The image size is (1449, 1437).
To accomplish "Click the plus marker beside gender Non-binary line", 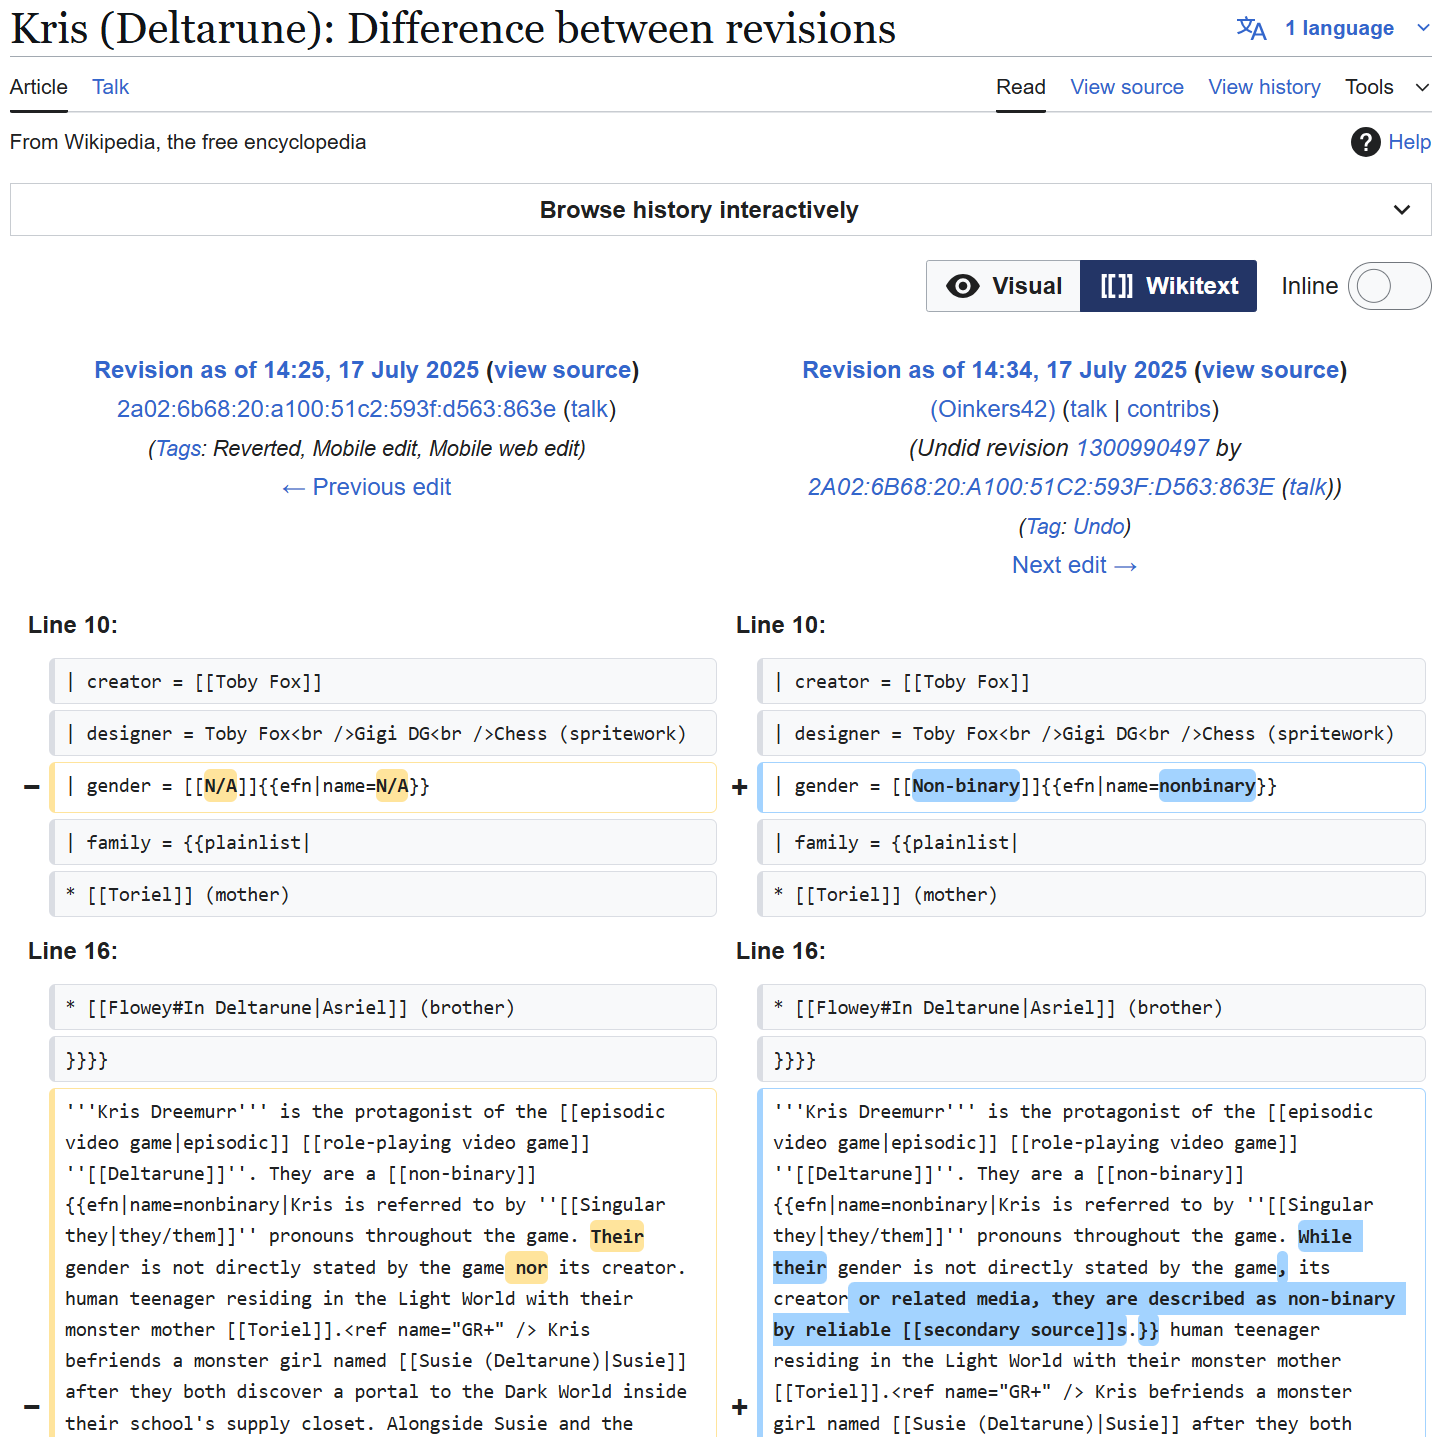I will 740,787.
